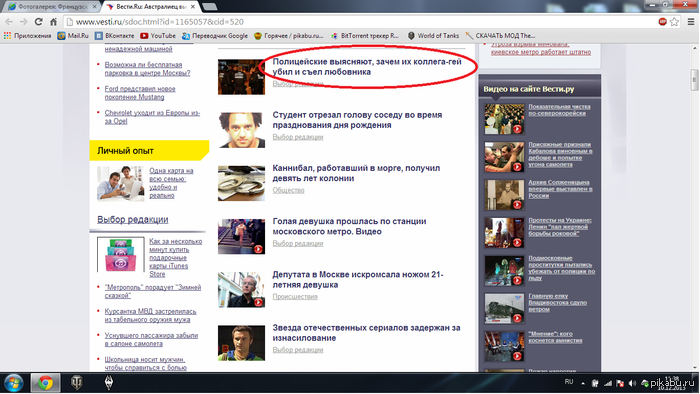Open the YouTube bookmark
This screenshot has height=394, width=700.
158,36
